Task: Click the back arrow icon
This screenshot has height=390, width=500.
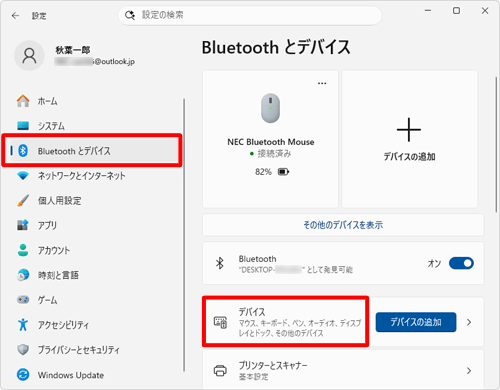Action: [15, 16]
